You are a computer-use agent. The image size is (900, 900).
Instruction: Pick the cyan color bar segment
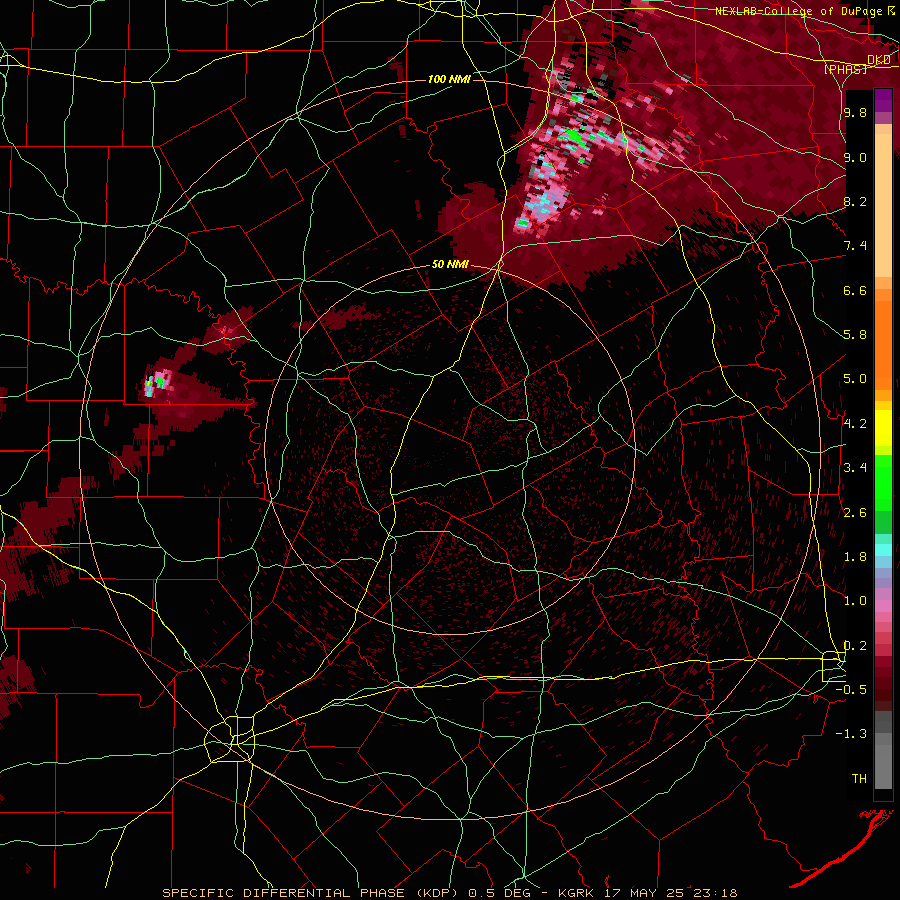(x=883, y=550)
